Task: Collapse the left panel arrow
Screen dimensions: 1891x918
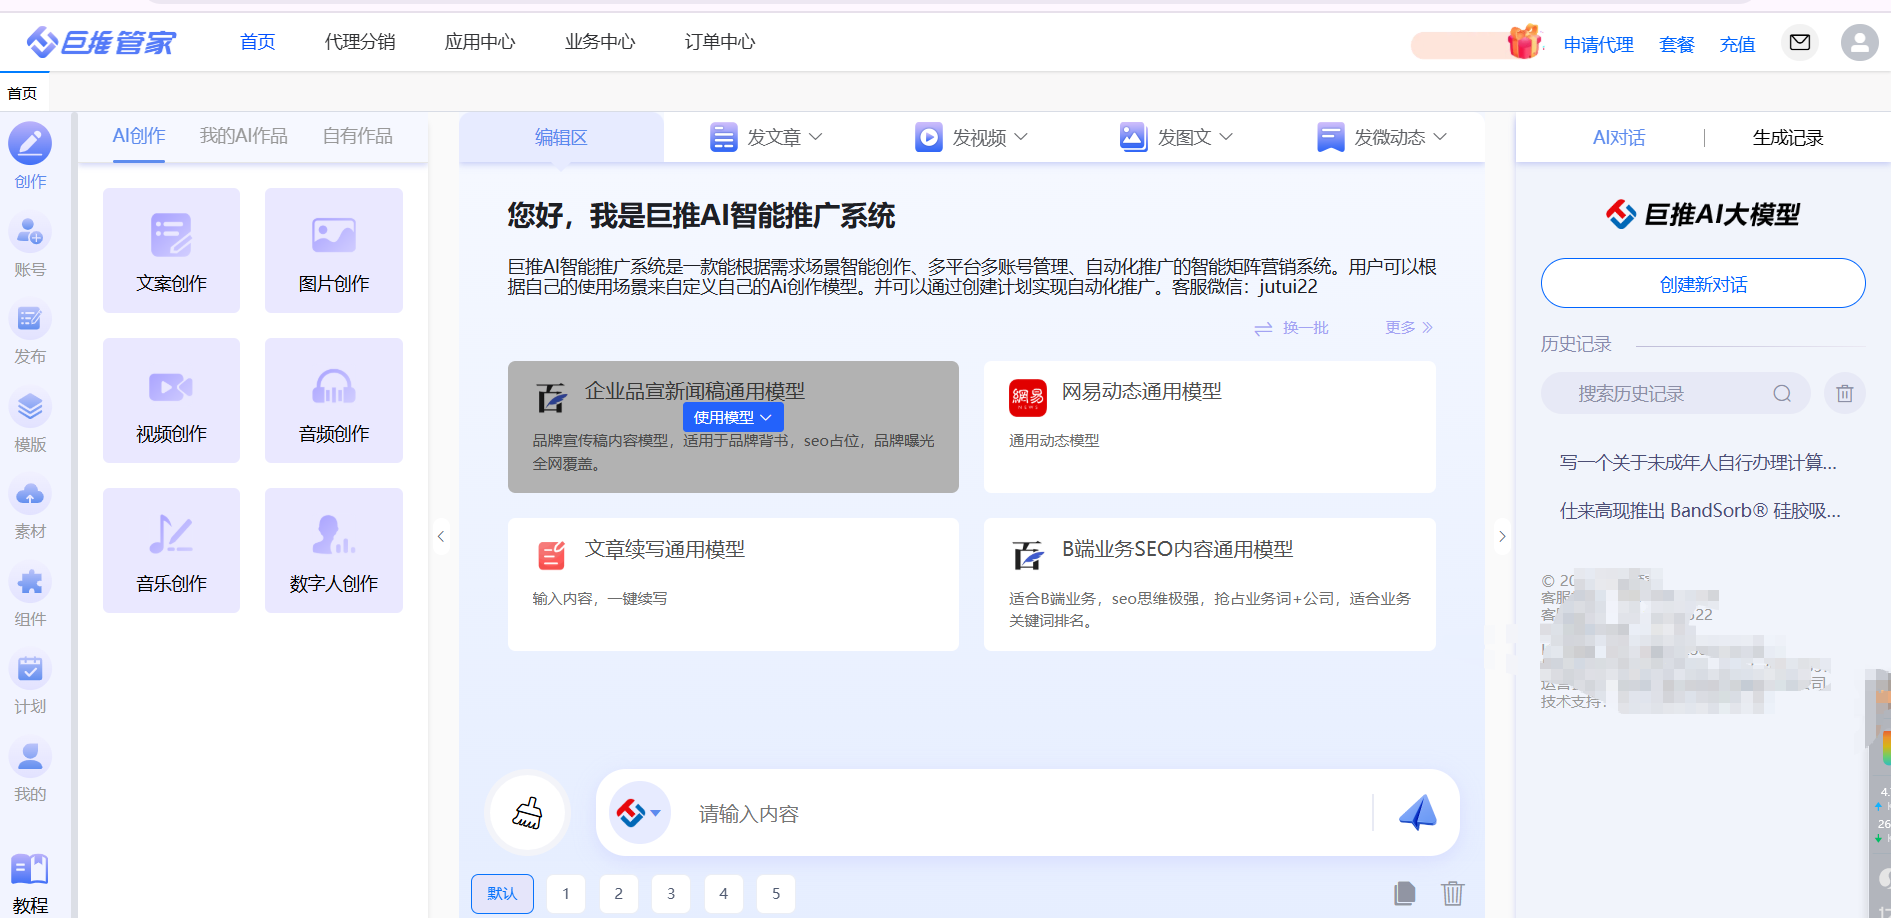Action: click(441, 536)
